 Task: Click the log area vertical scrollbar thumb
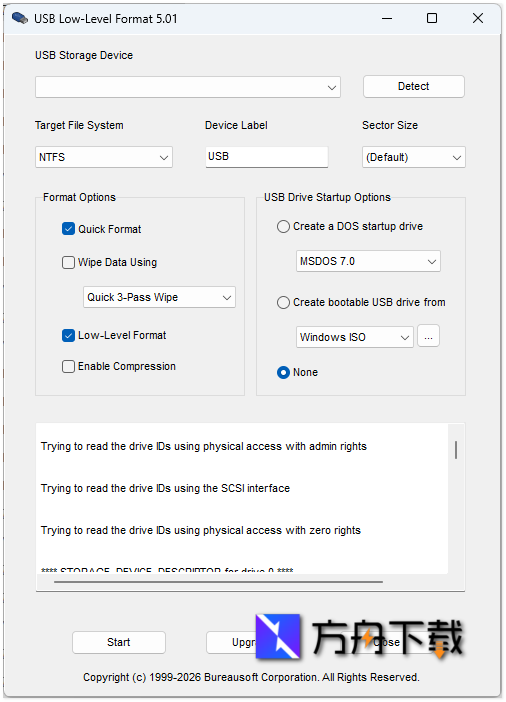pos(456,450)
